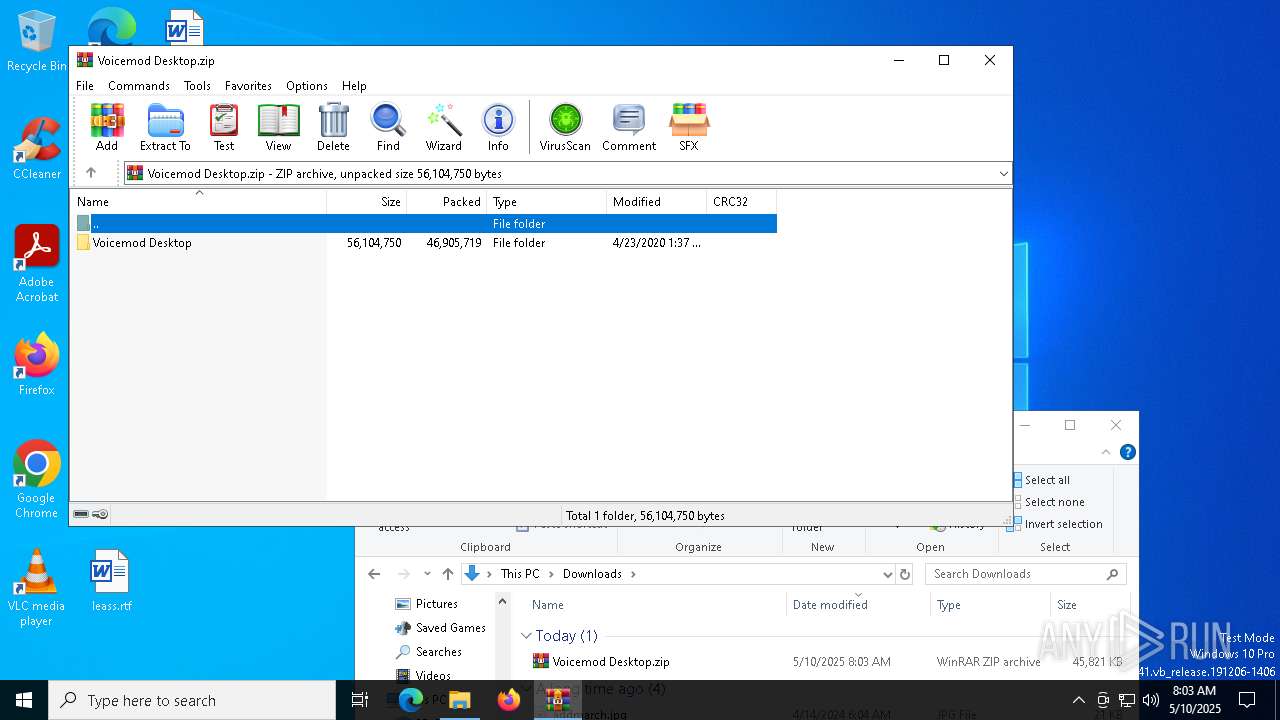Open Firefox from the taskbar
The image size is (1280, 720).
tap(509, 700)
